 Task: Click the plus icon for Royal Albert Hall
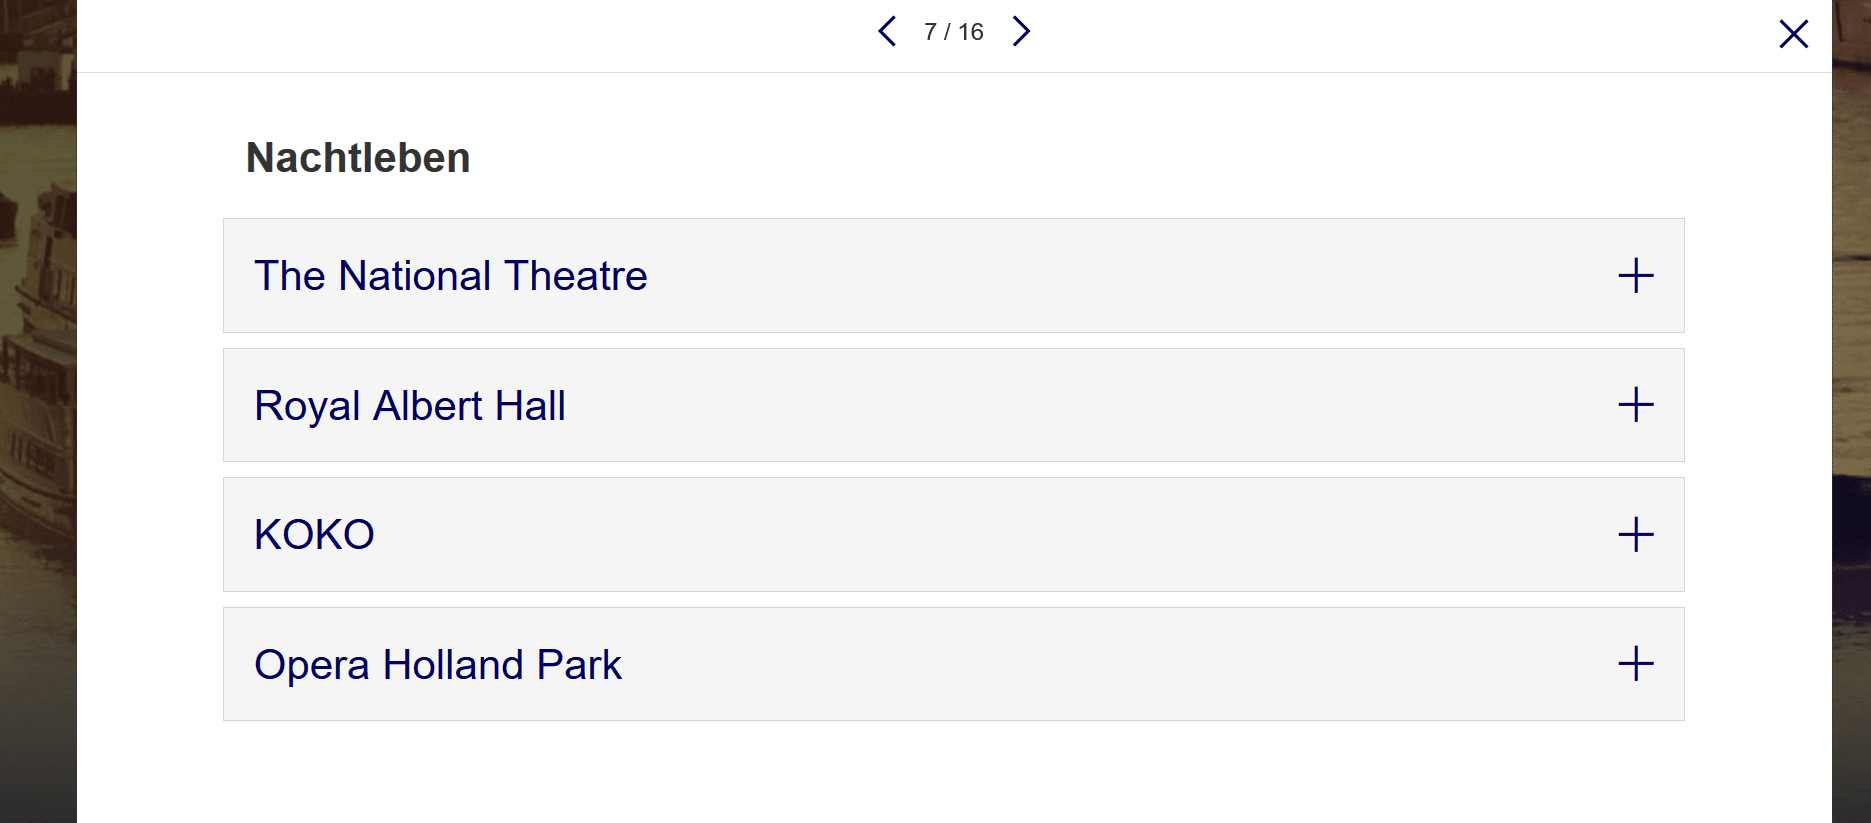tap(1635, 405)
